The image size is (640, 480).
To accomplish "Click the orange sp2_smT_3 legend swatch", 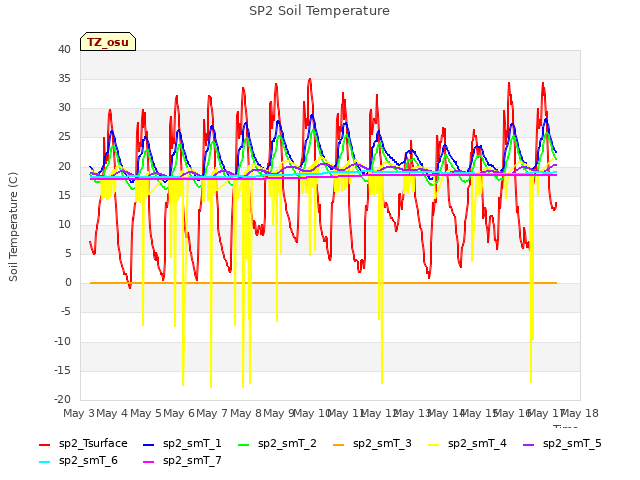I will [x=339, y=444].
